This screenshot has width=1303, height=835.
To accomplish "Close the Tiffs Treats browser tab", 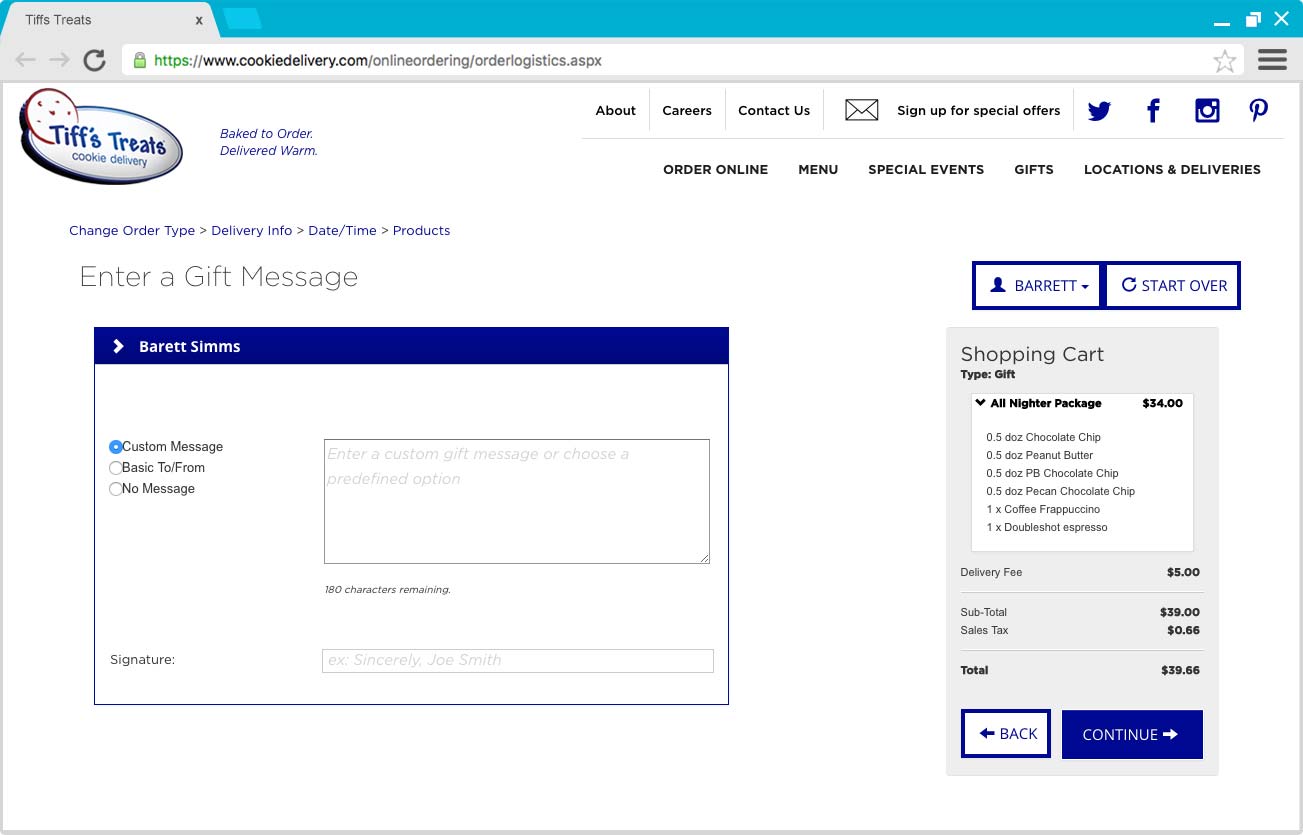I will coord(199,20).
